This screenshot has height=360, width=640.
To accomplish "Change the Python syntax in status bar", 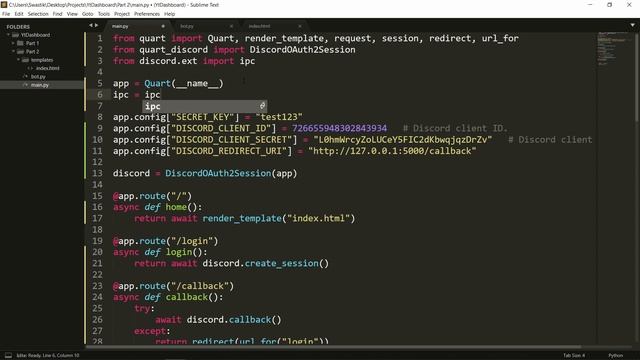I will [x=616, y=356].
